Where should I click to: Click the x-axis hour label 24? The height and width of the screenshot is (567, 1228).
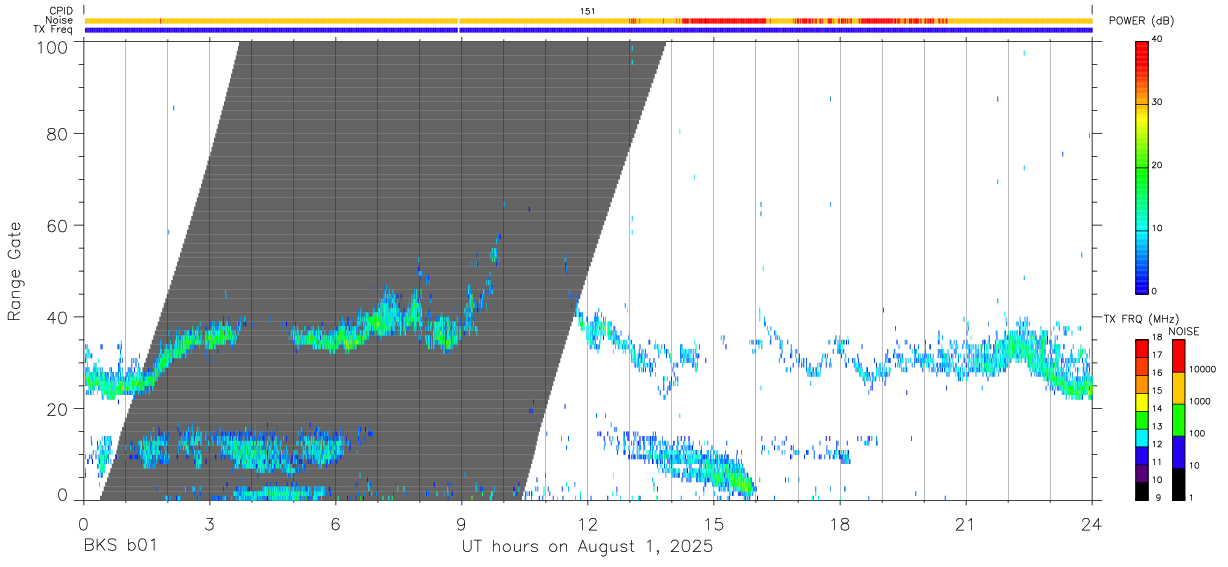[x=1091, y=524]
